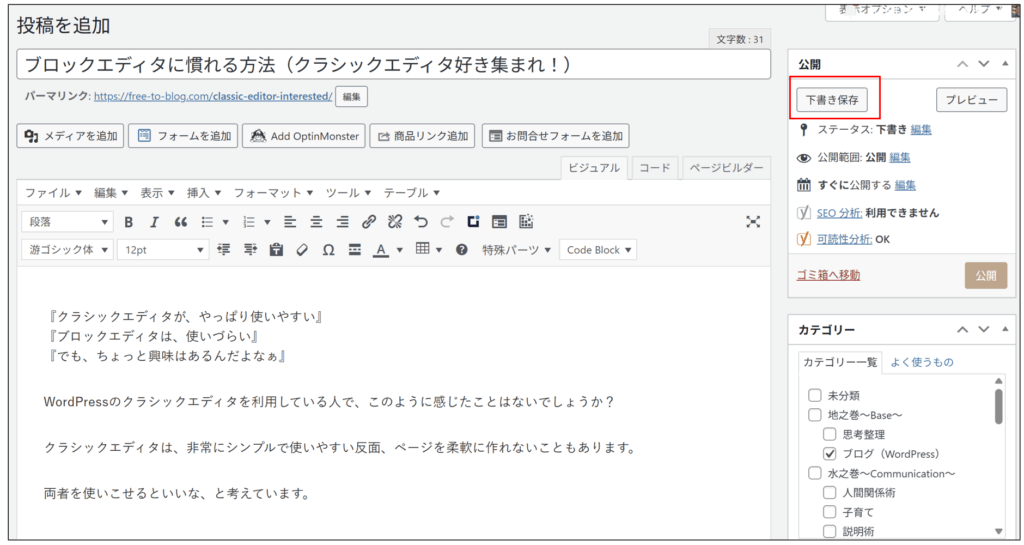The height and width of the screenshot is (545, 1024).
Task: Click the post title input field
Action: (x=394, y=64)
